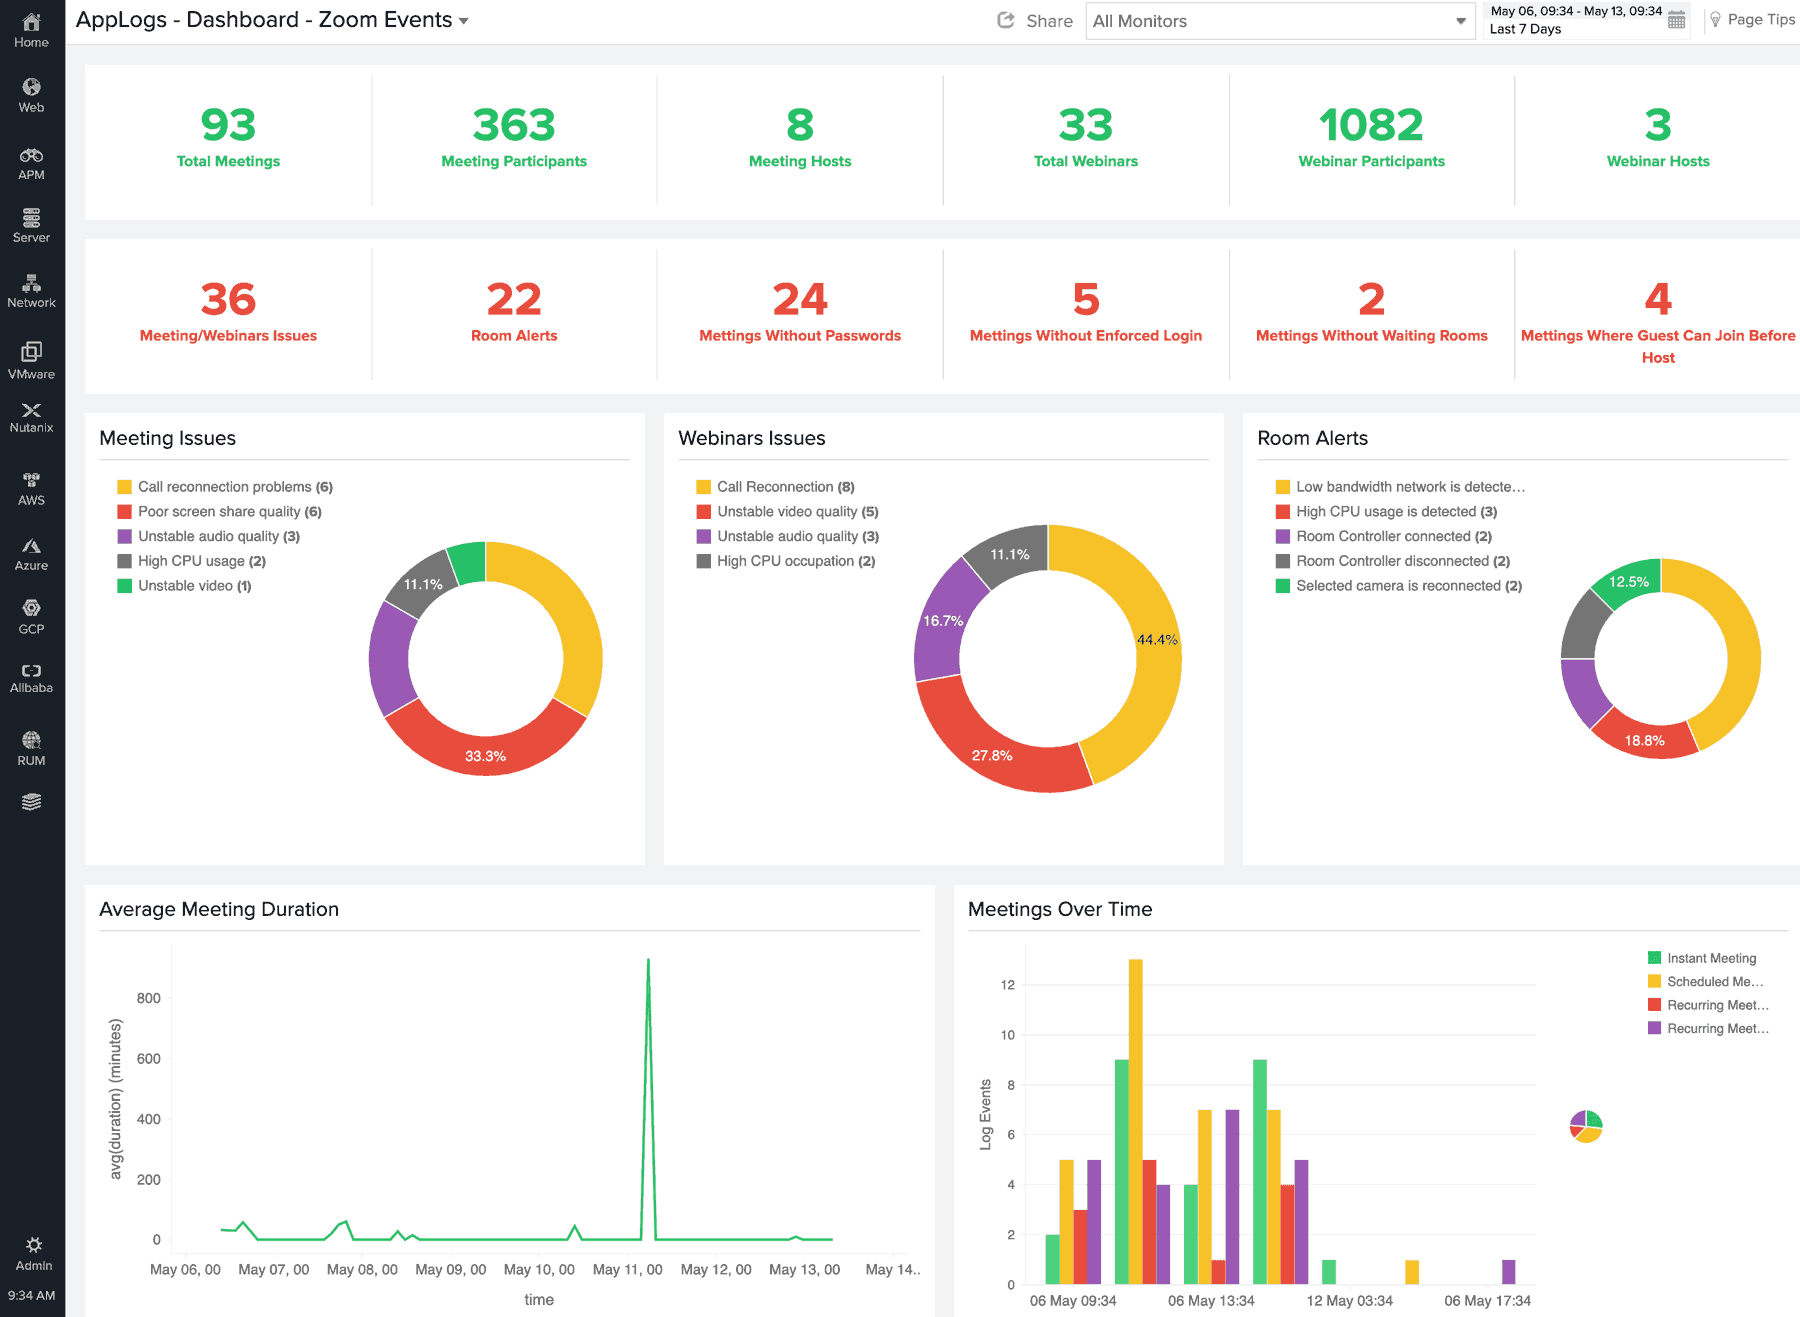1800x1317 pixels.
Task: Hide Unstable video quality series in Webinars Issues
Action: (x=795, y=511)
